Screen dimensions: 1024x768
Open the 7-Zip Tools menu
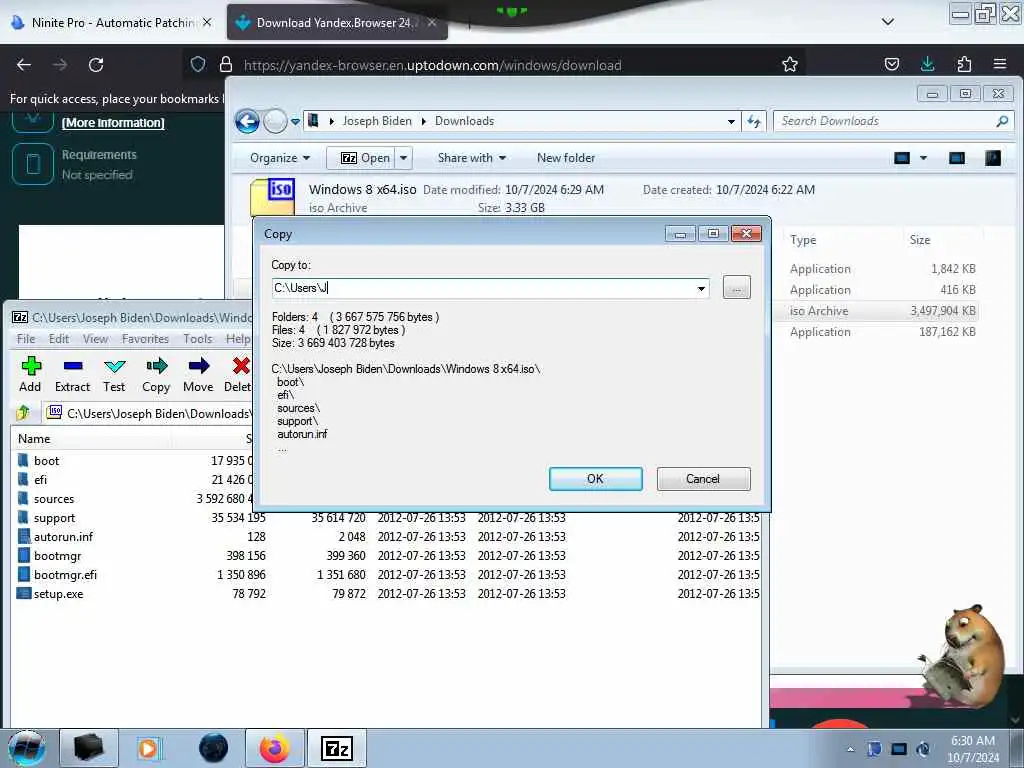(197, 339)
